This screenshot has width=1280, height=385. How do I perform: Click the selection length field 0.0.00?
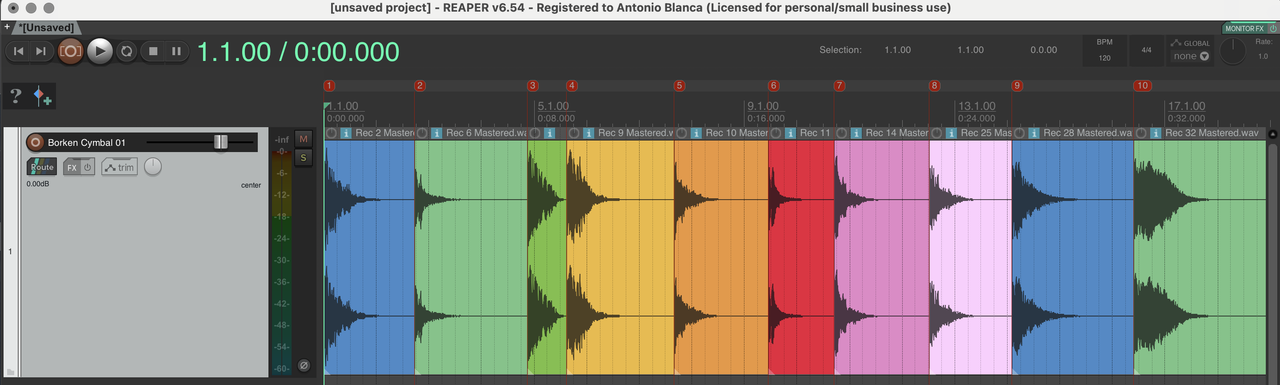click(1043, 50)
